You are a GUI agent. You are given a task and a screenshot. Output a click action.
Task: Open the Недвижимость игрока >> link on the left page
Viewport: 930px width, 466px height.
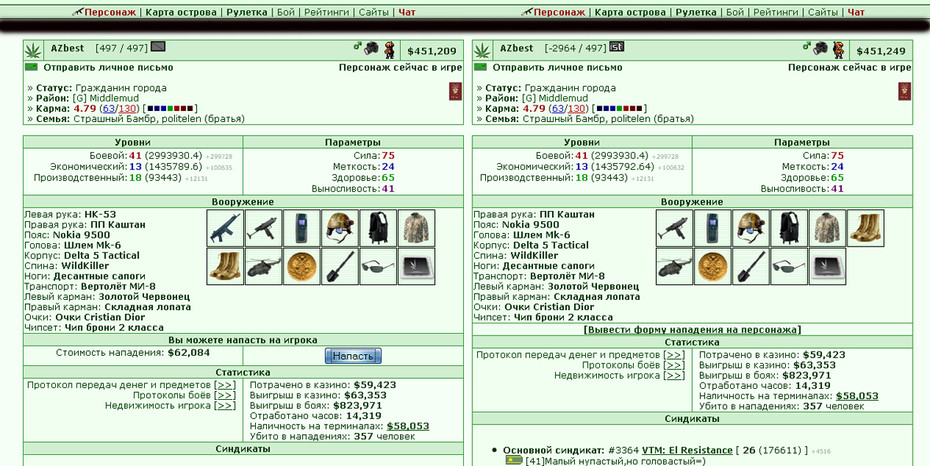pyautogui.click(x=225, y=406)
